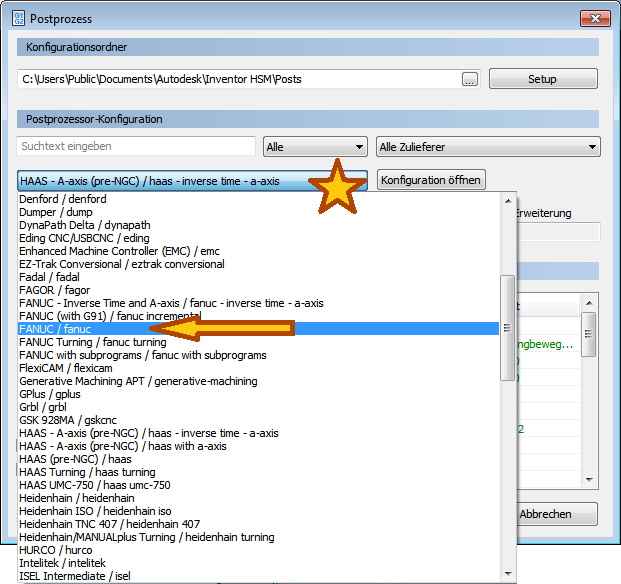Select Intelitek / intelitek entry

click(258, 563)
